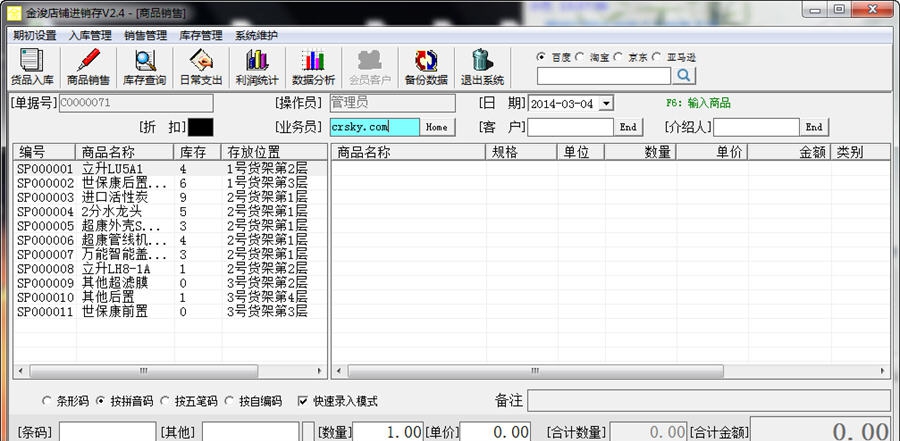The image size is (900, 441).
Task: Click the 存放位置 column header
Action: (x=274, y=152)
